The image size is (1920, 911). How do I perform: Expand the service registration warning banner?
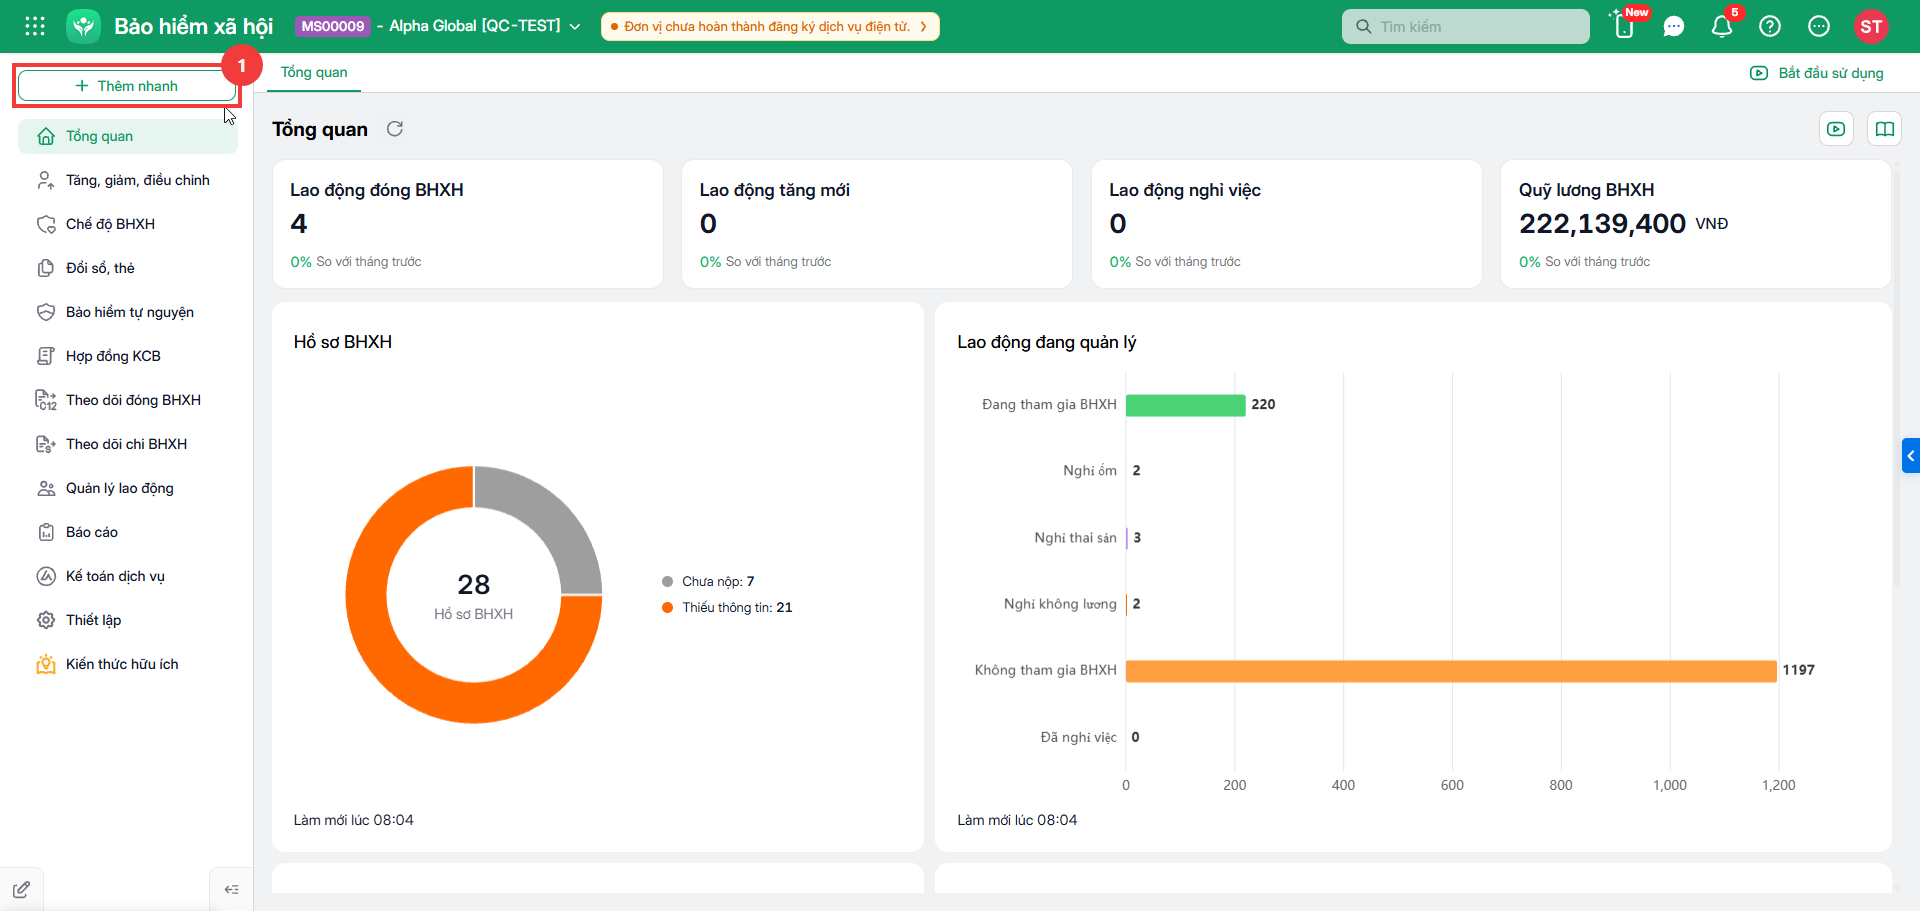click(770, 26)
